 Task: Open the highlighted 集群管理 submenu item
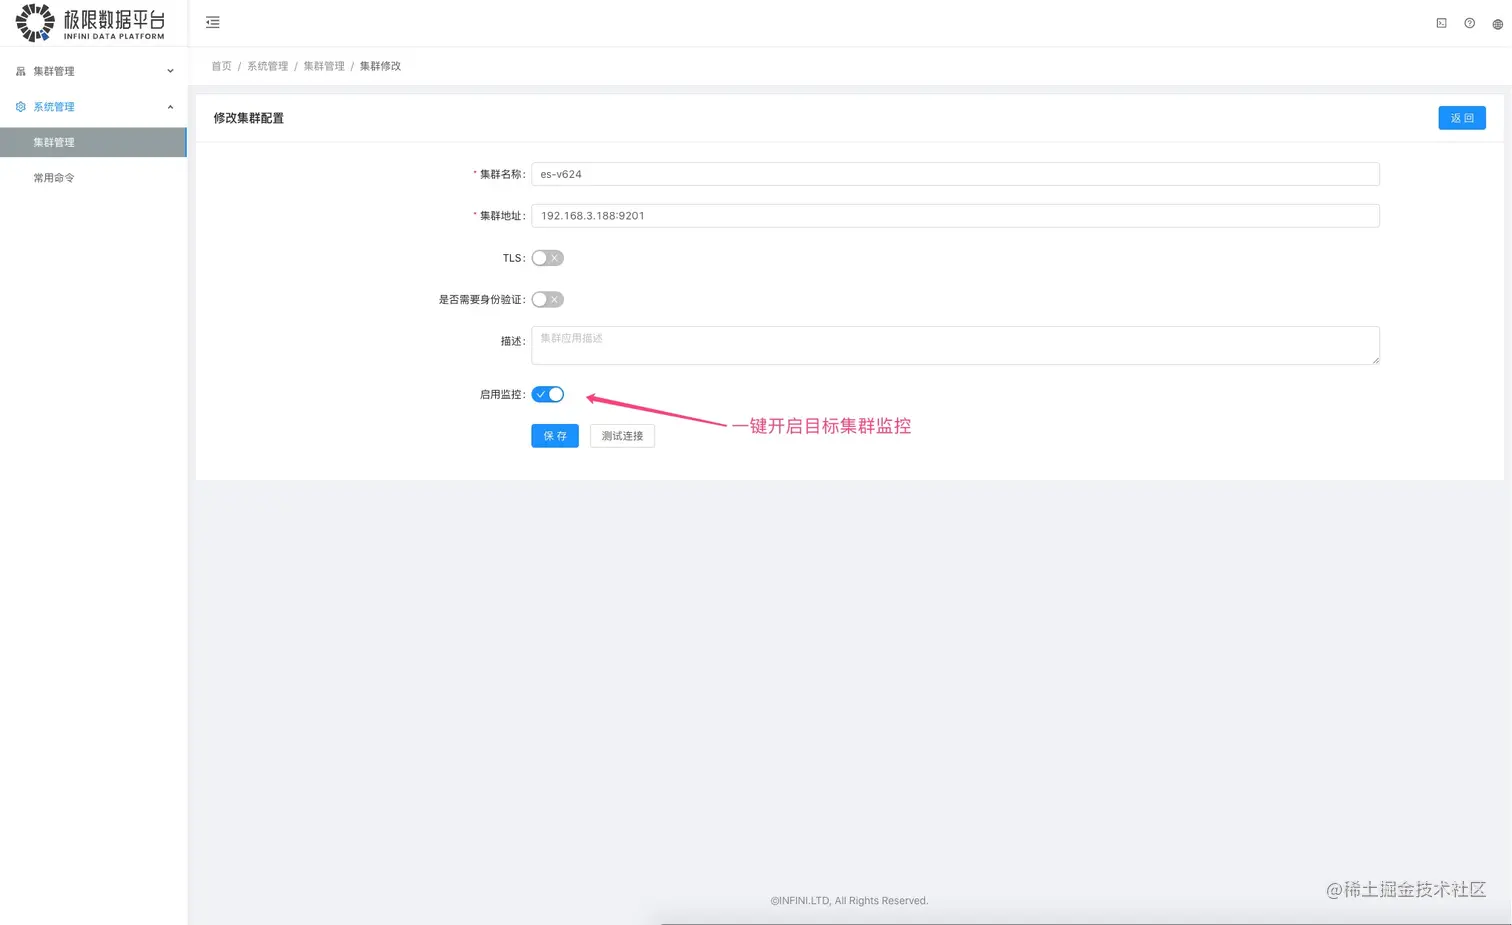pyautogui.click(x=54, y=141)
